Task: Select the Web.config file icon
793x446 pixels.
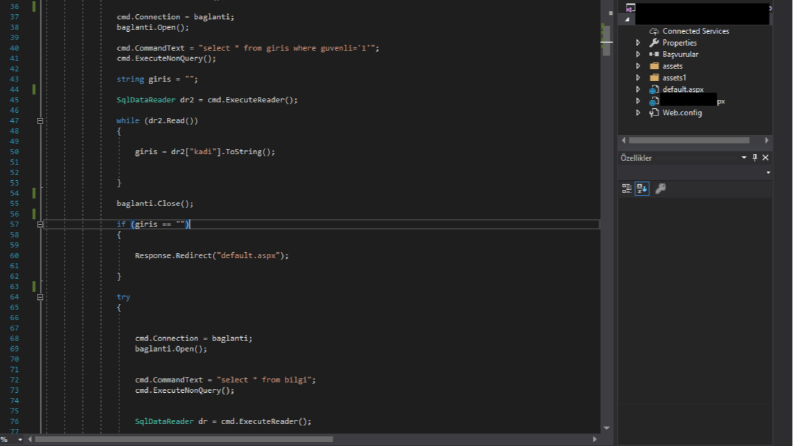Action: (654, 113)
